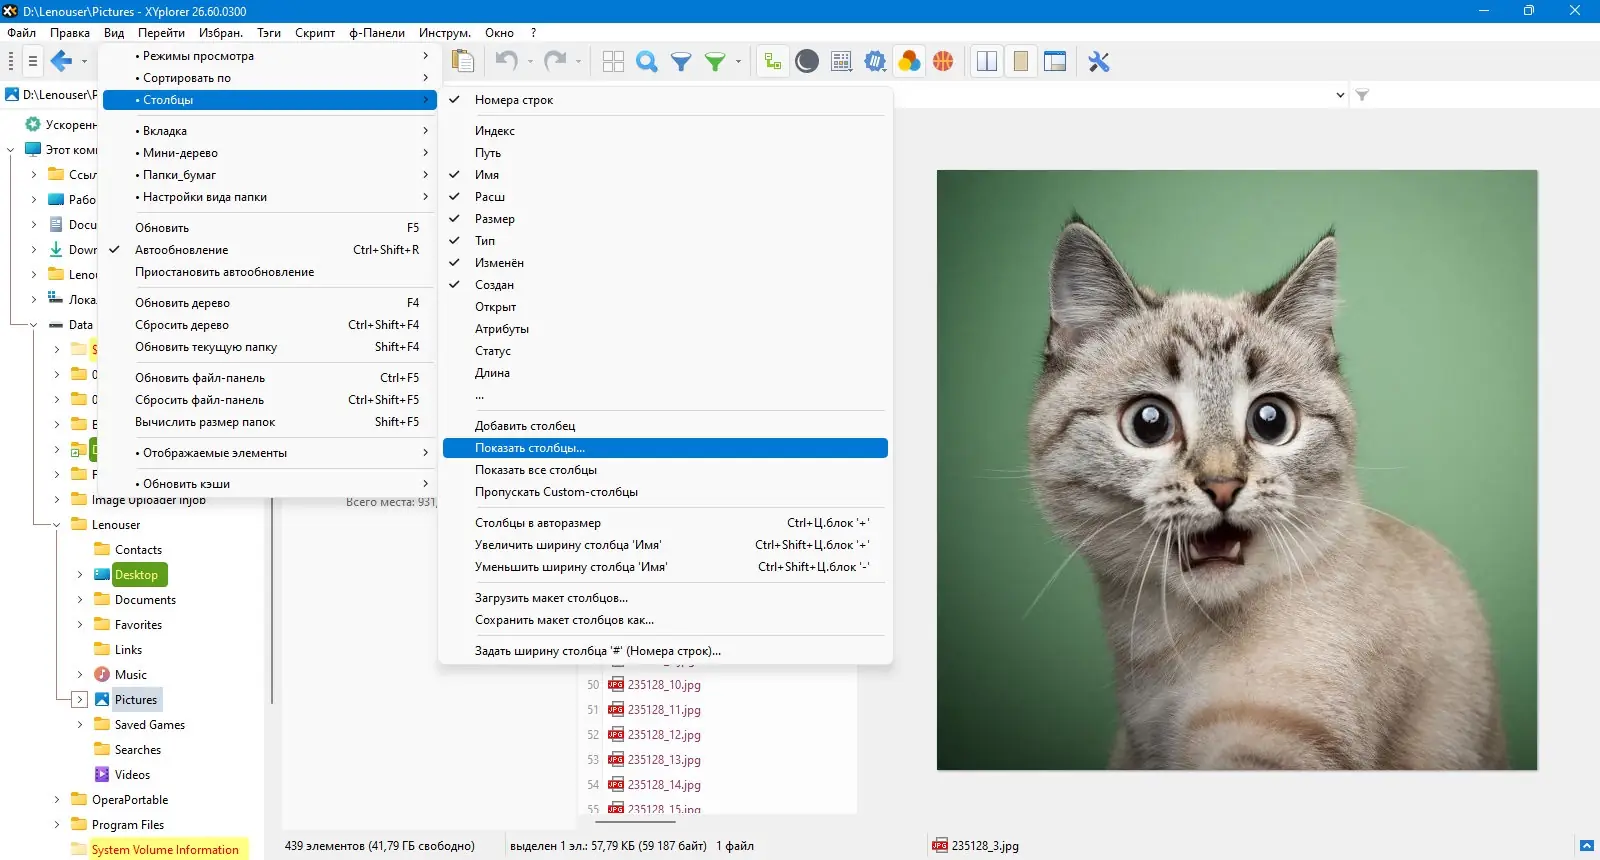Viewport: 1600px width, 860px height.
Task: Toggle the 'Имя' column checkmark
Action: pos(454,174)
